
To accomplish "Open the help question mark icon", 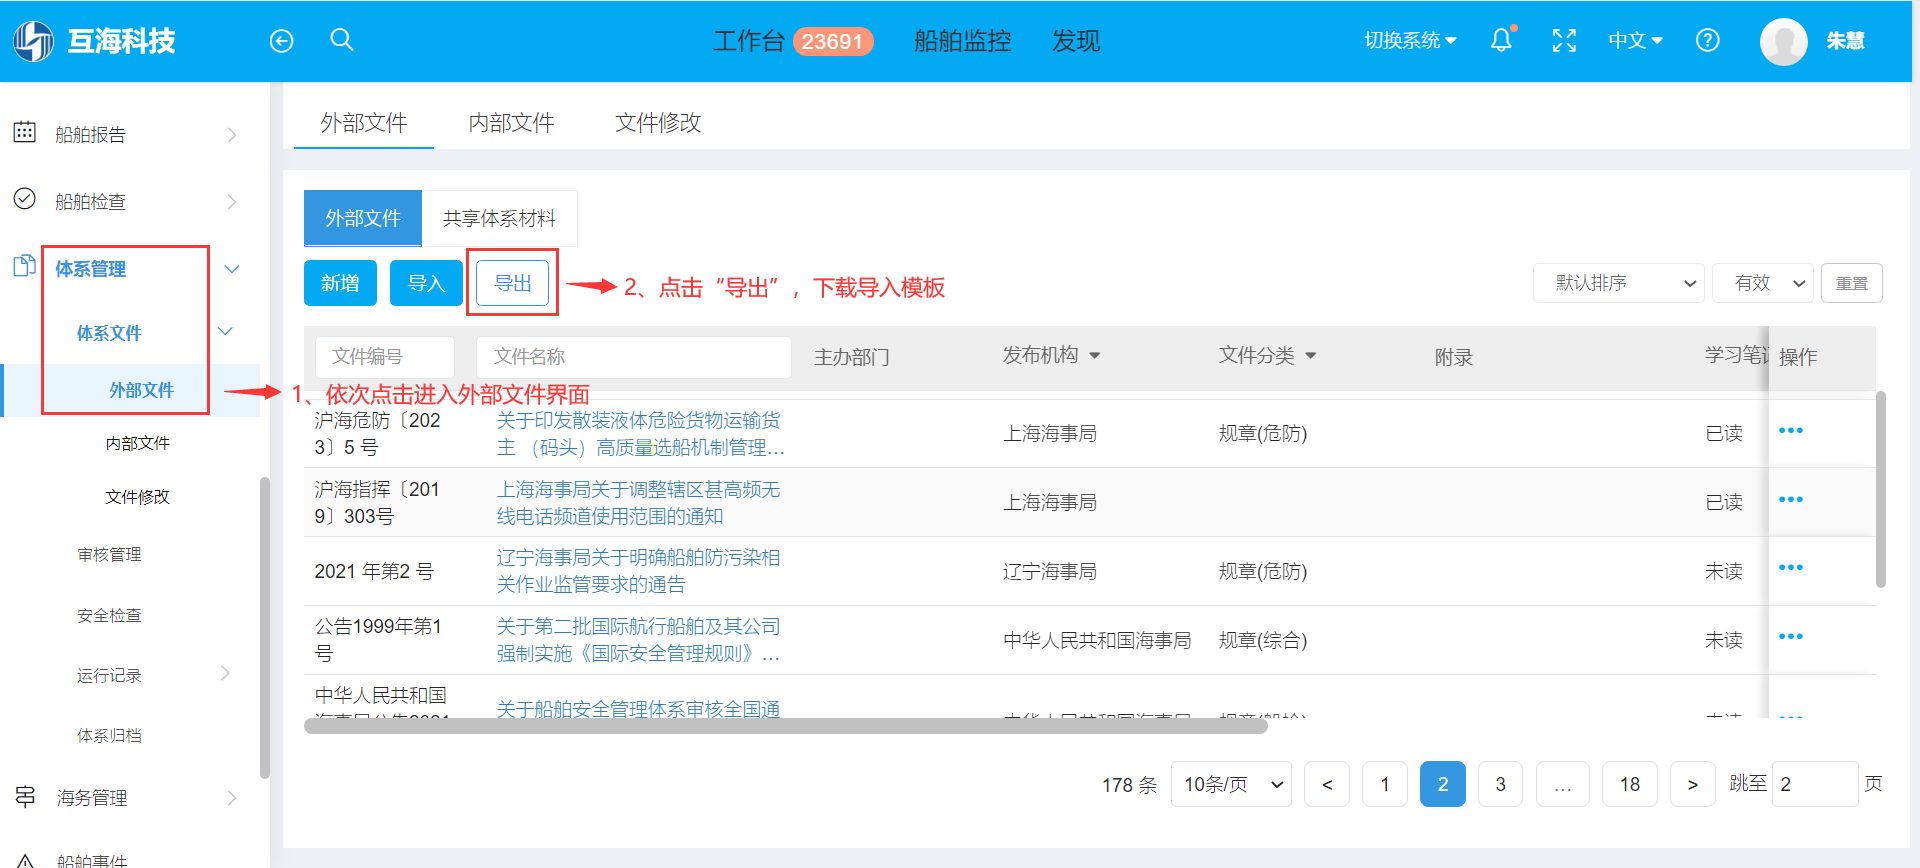I will [x=1708, y=41].
